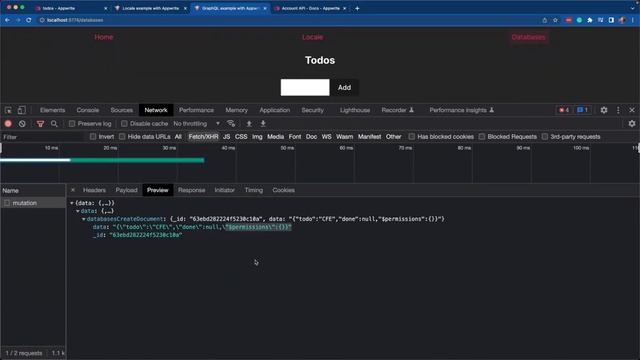Bookmark this page with star icon
640x360 pixels.
tap(555, 20)
